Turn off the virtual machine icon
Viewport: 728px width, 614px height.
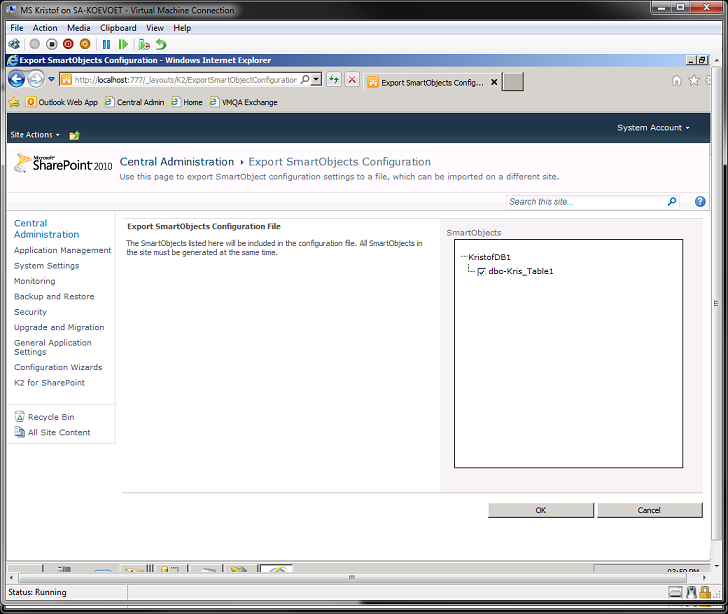(52, 44)
